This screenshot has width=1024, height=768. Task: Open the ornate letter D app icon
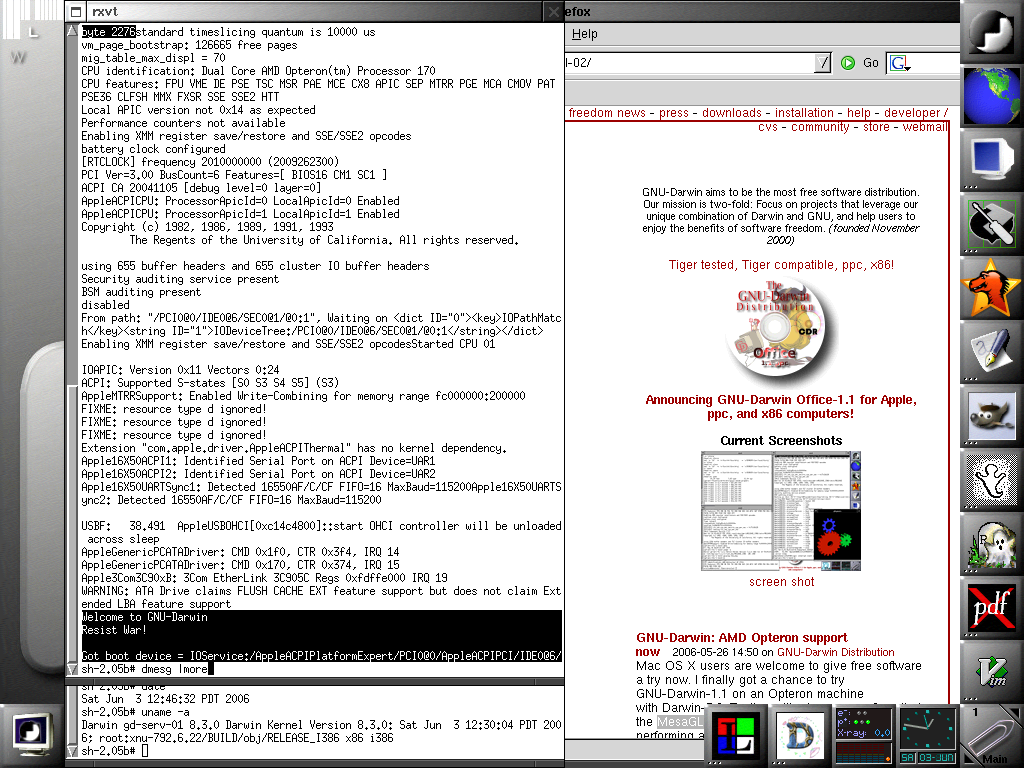pyautogui.click(x=800, y=735)
